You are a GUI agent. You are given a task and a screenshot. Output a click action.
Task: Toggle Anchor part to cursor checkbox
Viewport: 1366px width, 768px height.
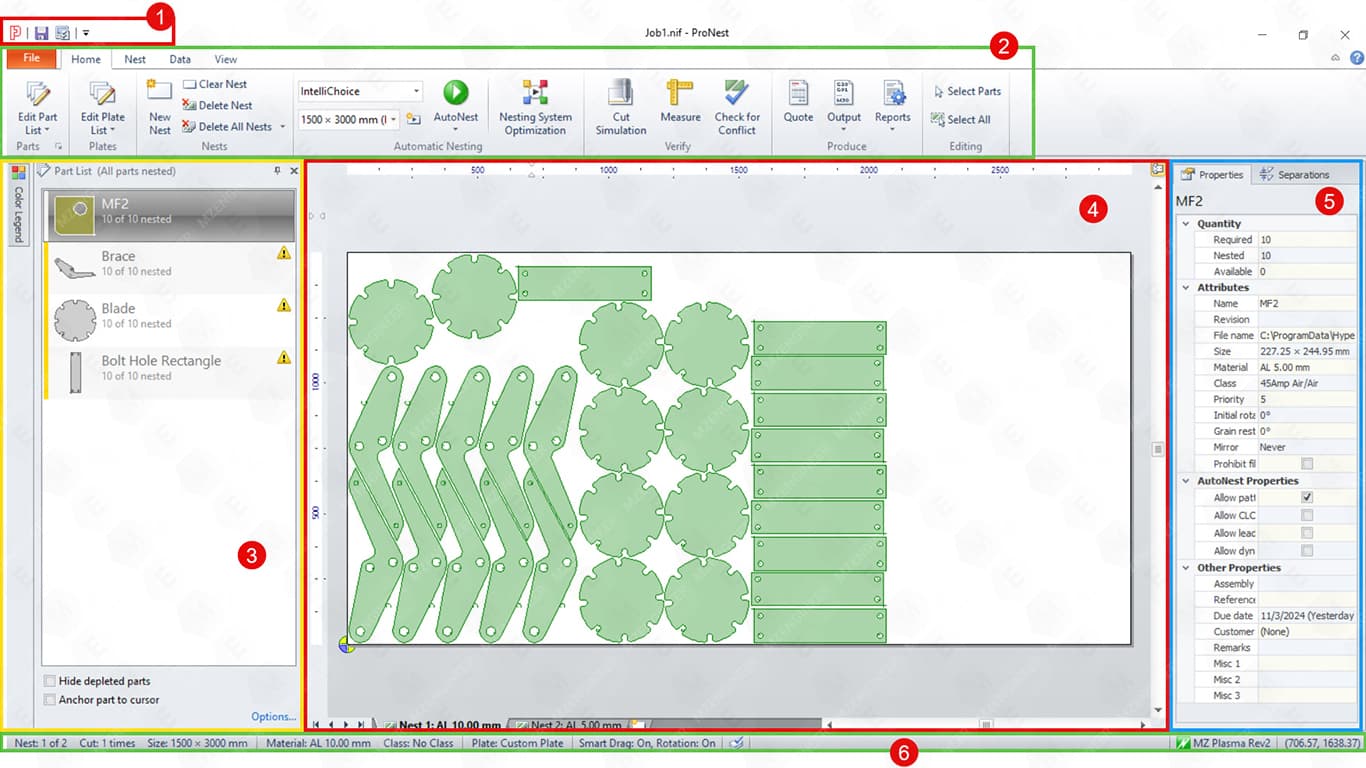[50, 700]
